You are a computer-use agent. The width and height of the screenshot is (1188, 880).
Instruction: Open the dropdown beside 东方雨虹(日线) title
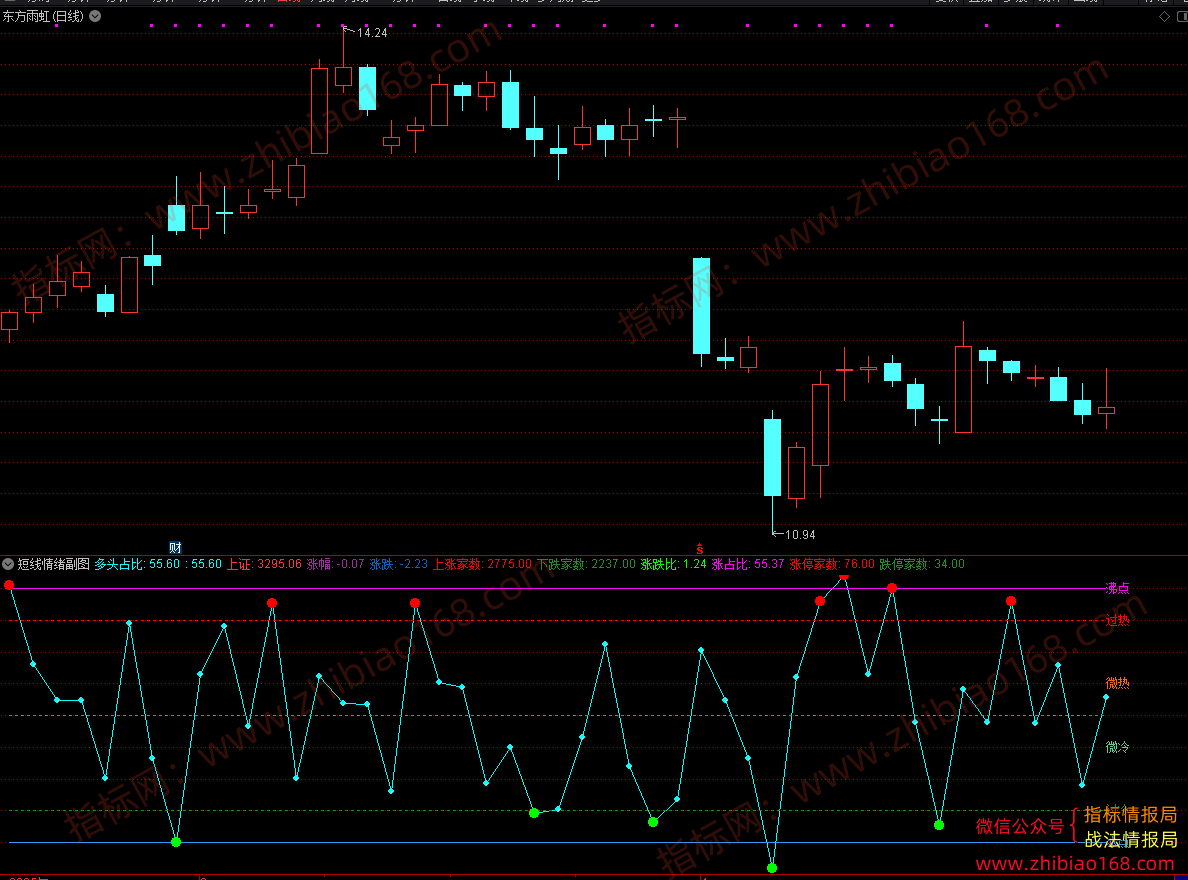tap(95, 16)
